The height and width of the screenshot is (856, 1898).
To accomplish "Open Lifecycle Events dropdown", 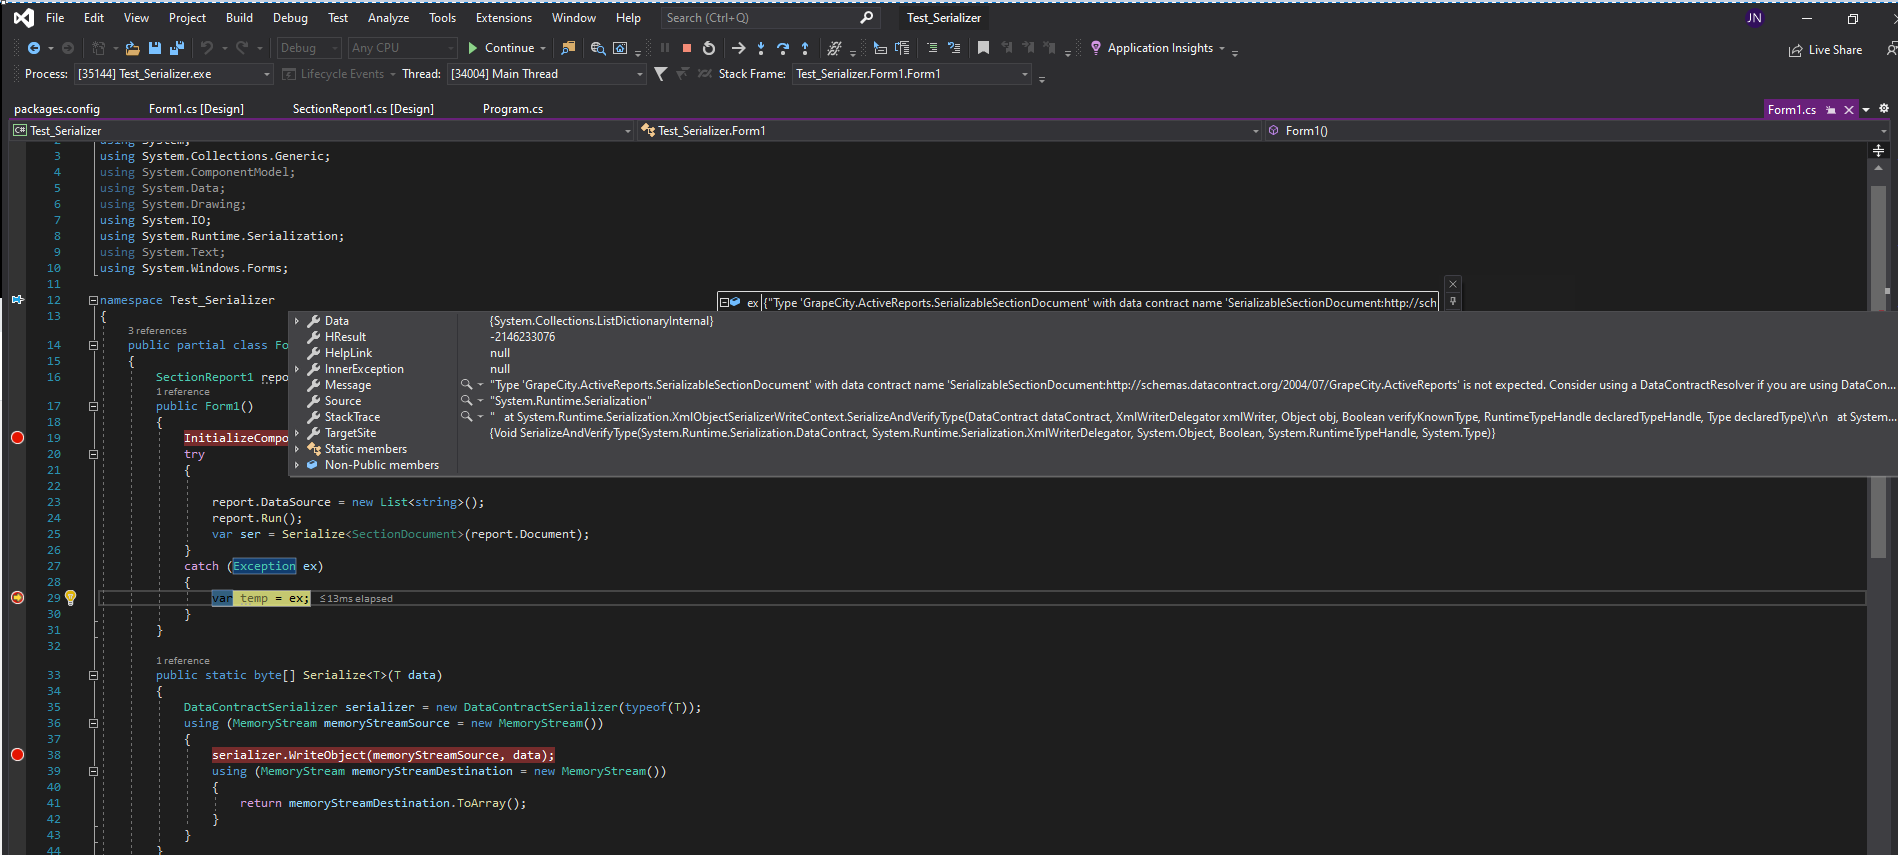I will [x=339, y=74].
